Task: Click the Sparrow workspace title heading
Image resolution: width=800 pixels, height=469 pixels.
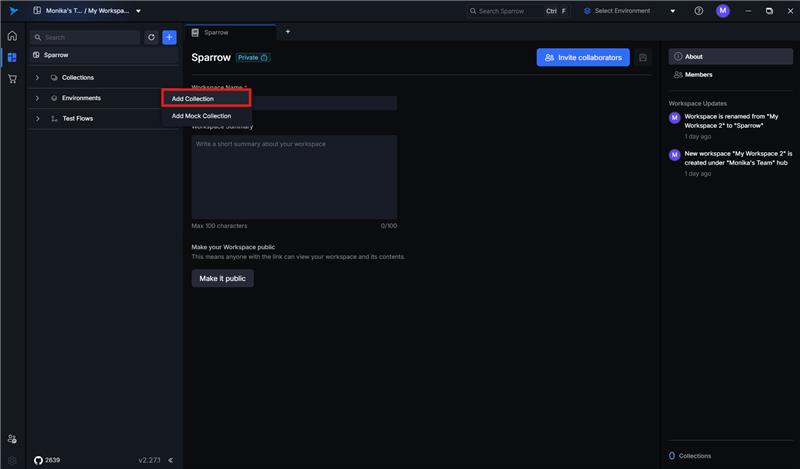Action: coord(211,58)
